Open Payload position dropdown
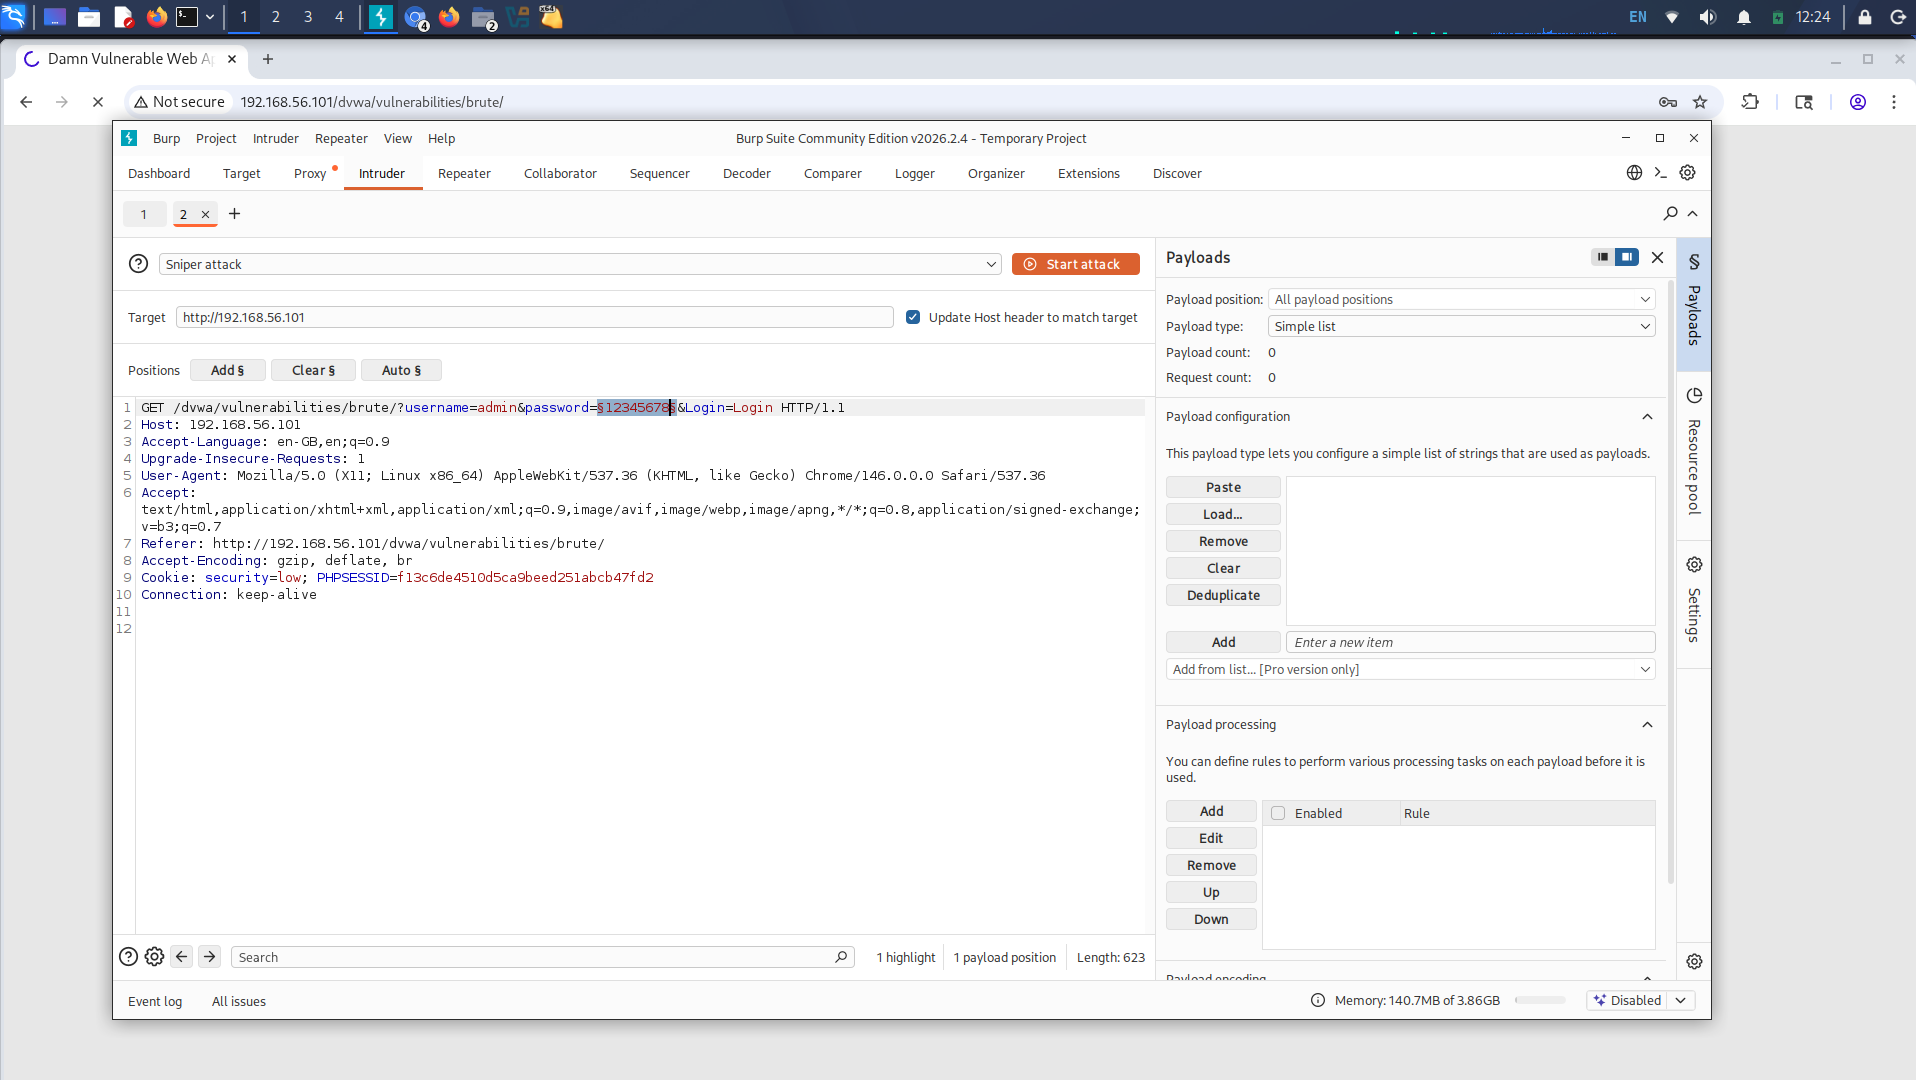Image resolution: width=1916 pixels, height=1080 pixels. [x=1461, y=299]
